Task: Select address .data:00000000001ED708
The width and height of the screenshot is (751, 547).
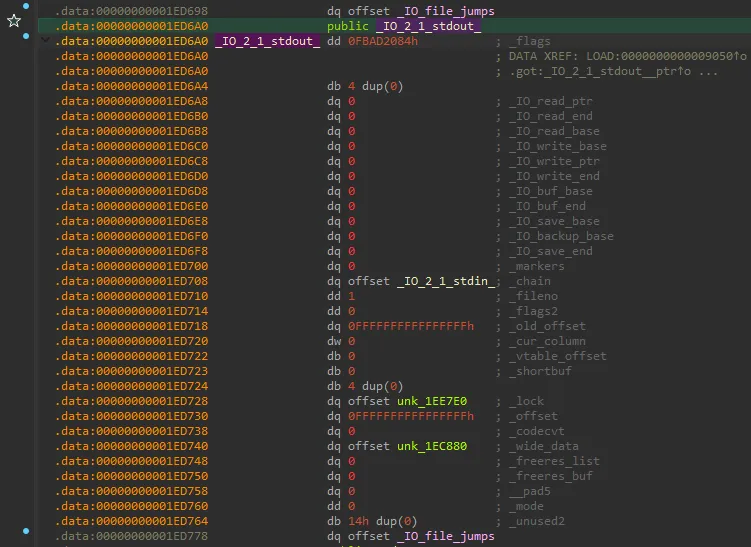Action: pyautogui.click(x=132, y=281)
